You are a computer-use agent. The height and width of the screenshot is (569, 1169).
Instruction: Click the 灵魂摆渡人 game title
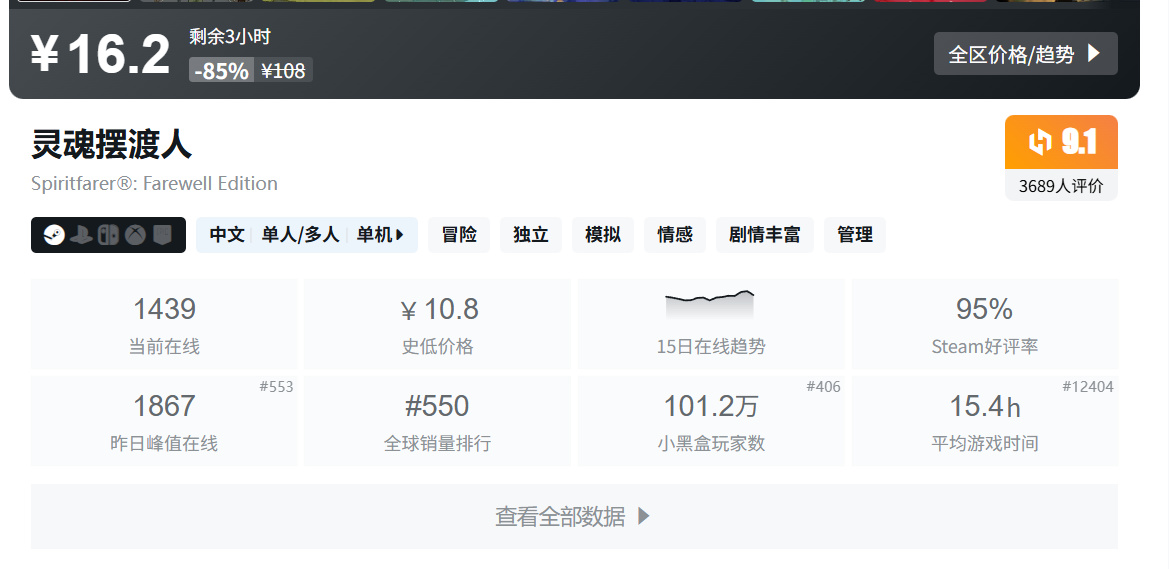[x=112, y=145]
